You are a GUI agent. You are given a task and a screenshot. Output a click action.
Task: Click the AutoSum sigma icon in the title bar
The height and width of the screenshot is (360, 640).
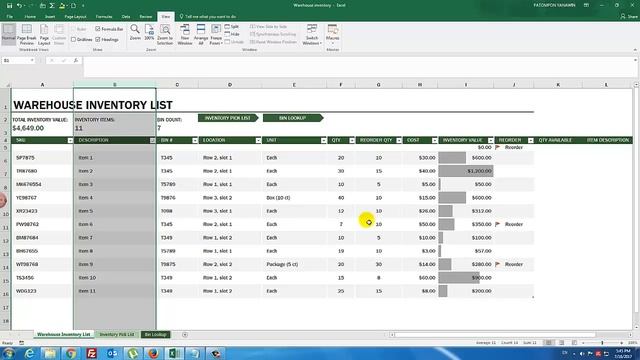click(x=52, y=5)
